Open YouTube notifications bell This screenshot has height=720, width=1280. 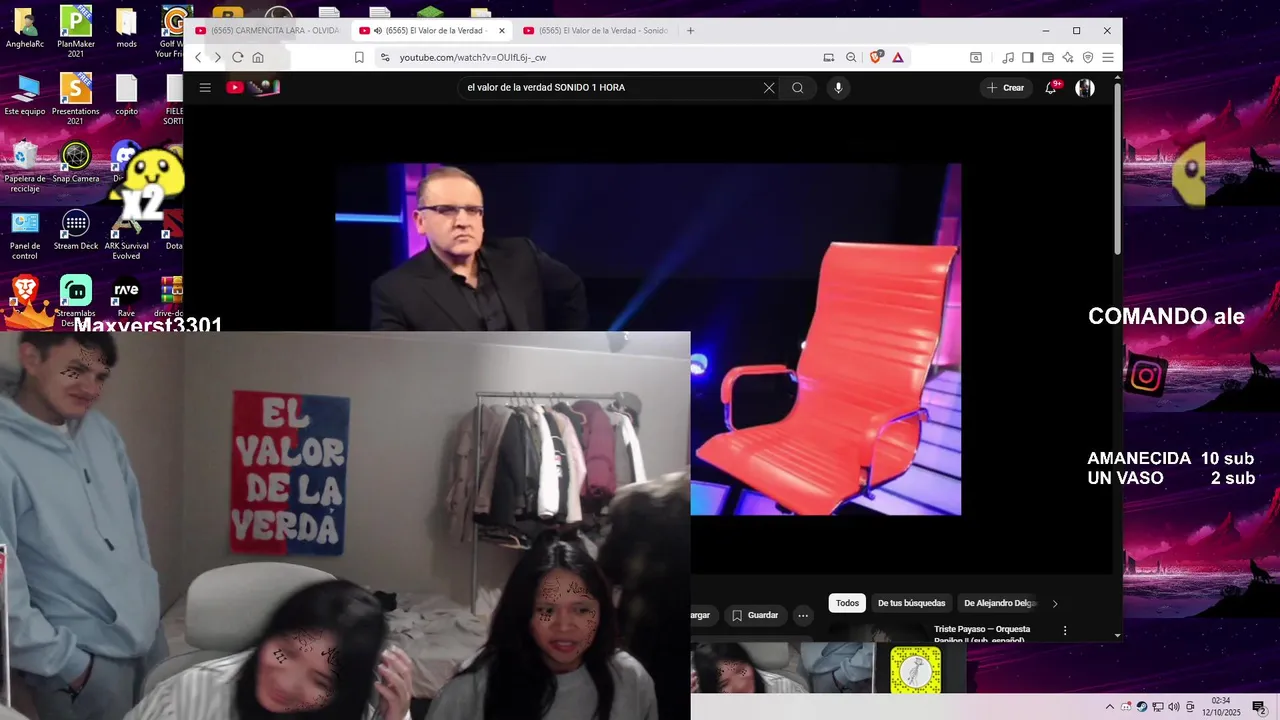pos(1051,88)
